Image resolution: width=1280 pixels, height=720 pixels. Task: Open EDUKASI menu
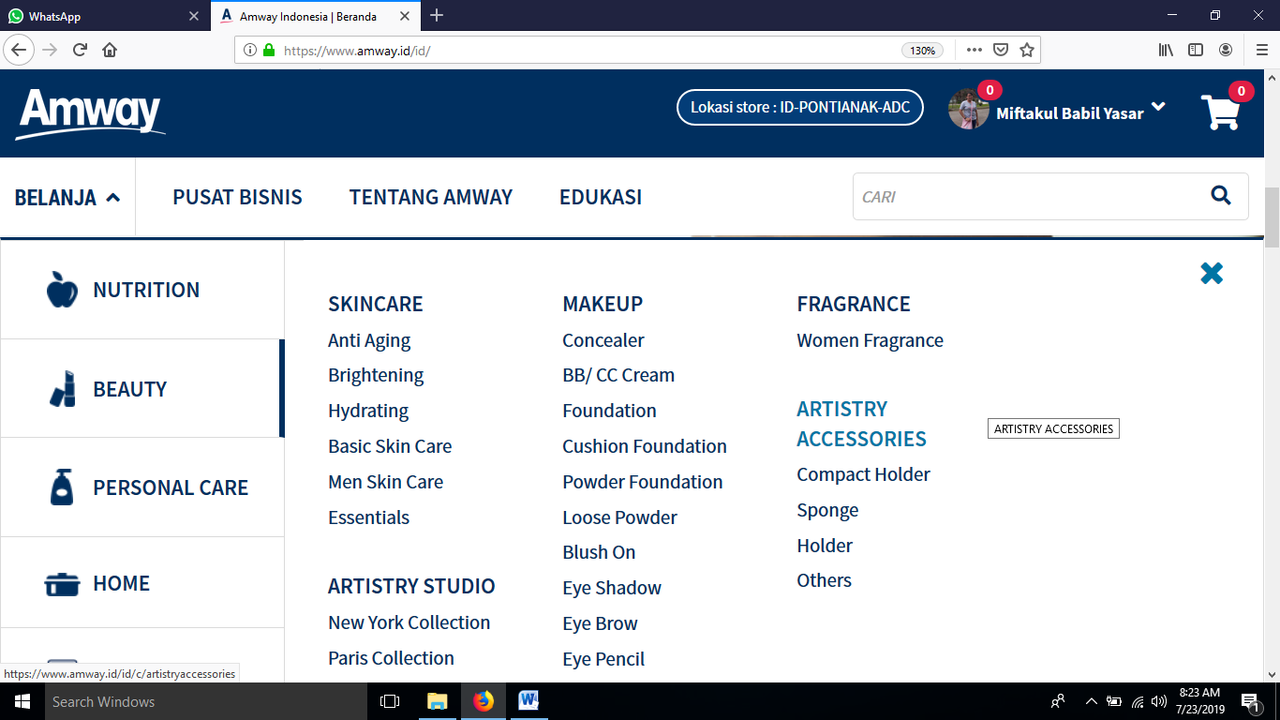[600, 197]
